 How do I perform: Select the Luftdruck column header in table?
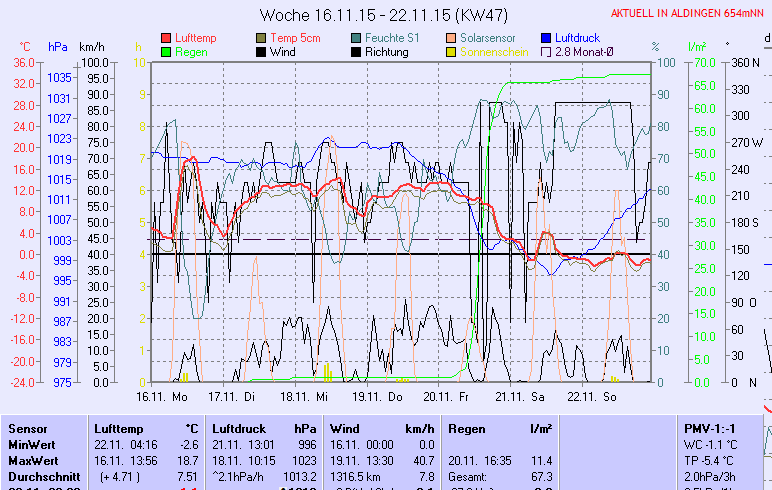(237, 428)
